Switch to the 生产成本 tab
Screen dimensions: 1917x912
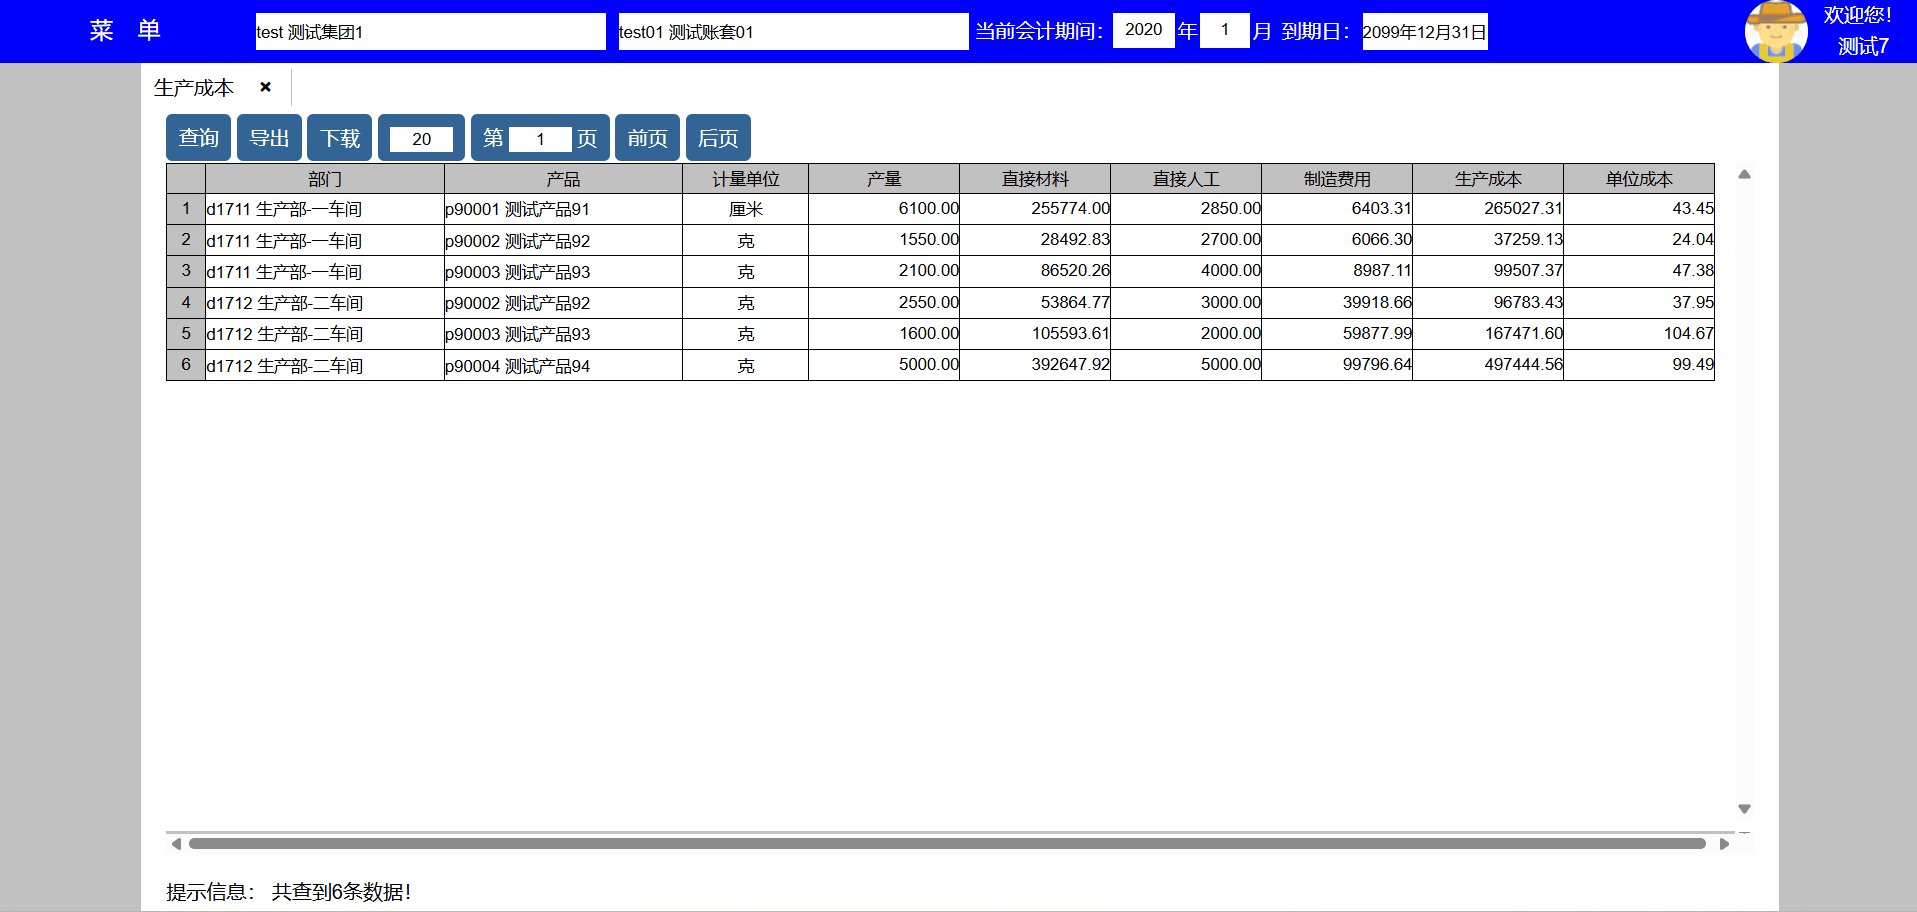pyautogui.click(x=194, y=88)
